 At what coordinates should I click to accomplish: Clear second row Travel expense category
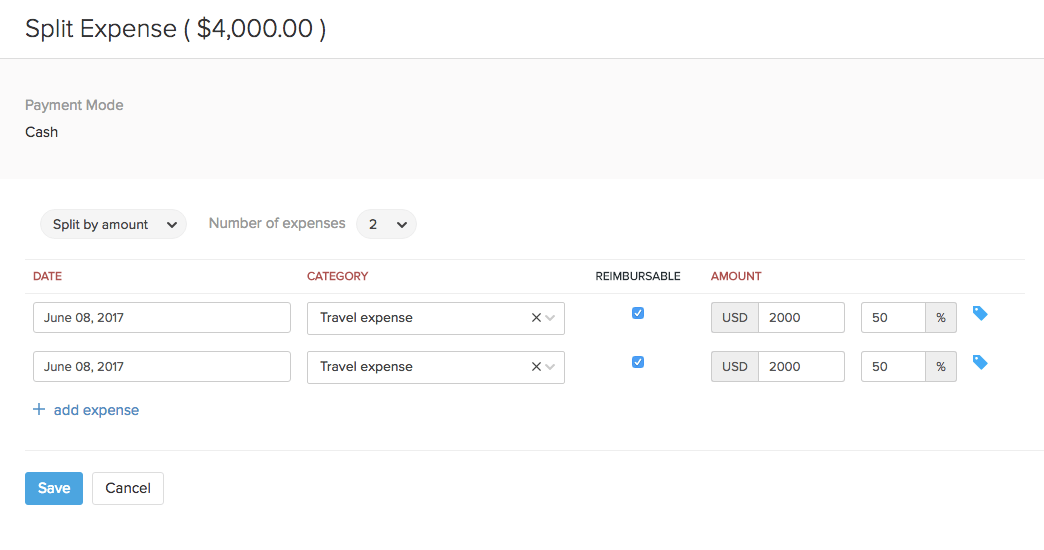pyautogui.click(x=536, y=367)
